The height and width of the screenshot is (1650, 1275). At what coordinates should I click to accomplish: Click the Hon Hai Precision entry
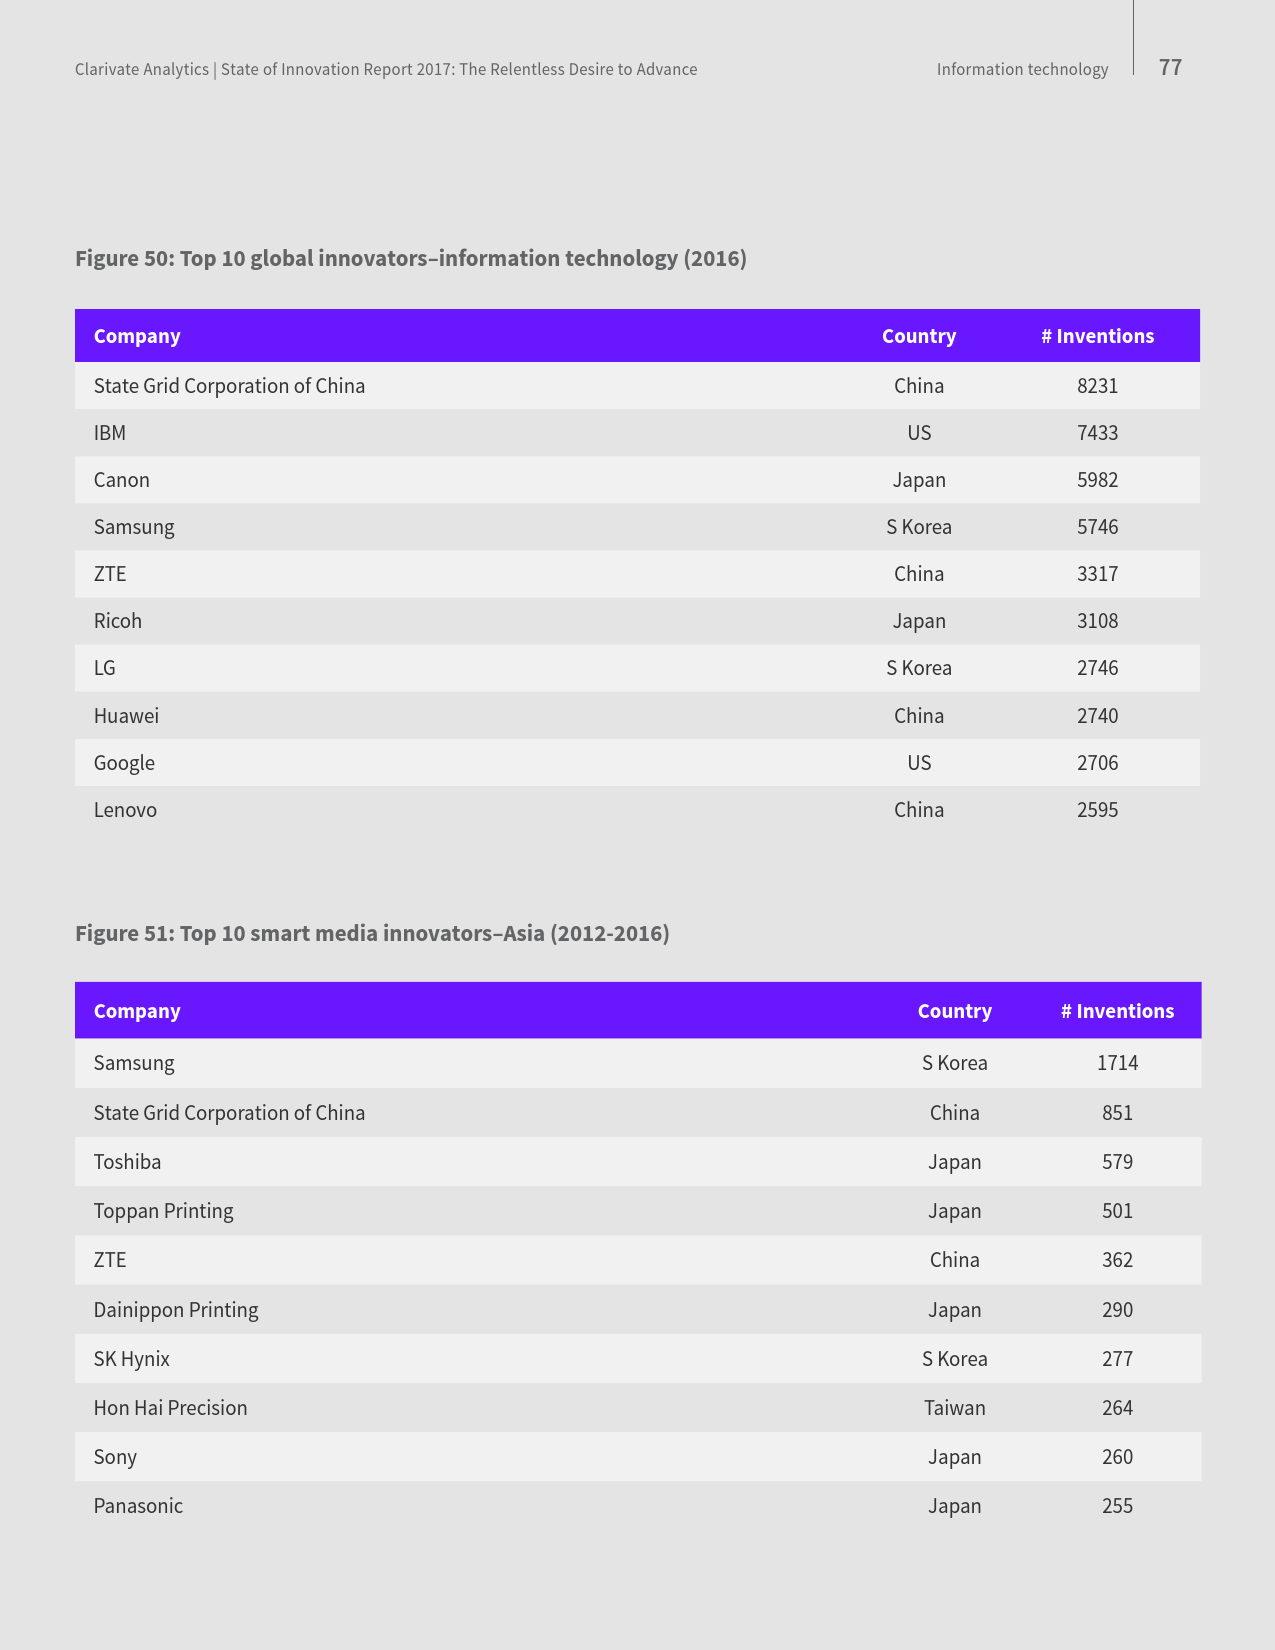click(x=170, y=1408)
